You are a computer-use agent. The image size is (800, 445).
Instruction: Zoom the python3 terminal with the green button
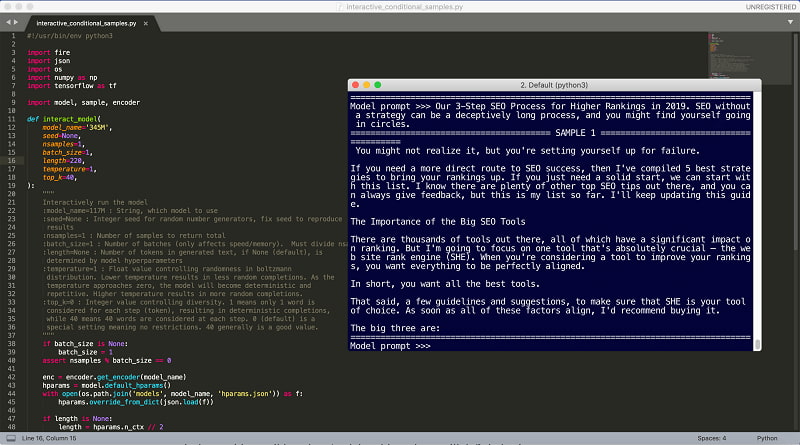[x=379, y=86]
